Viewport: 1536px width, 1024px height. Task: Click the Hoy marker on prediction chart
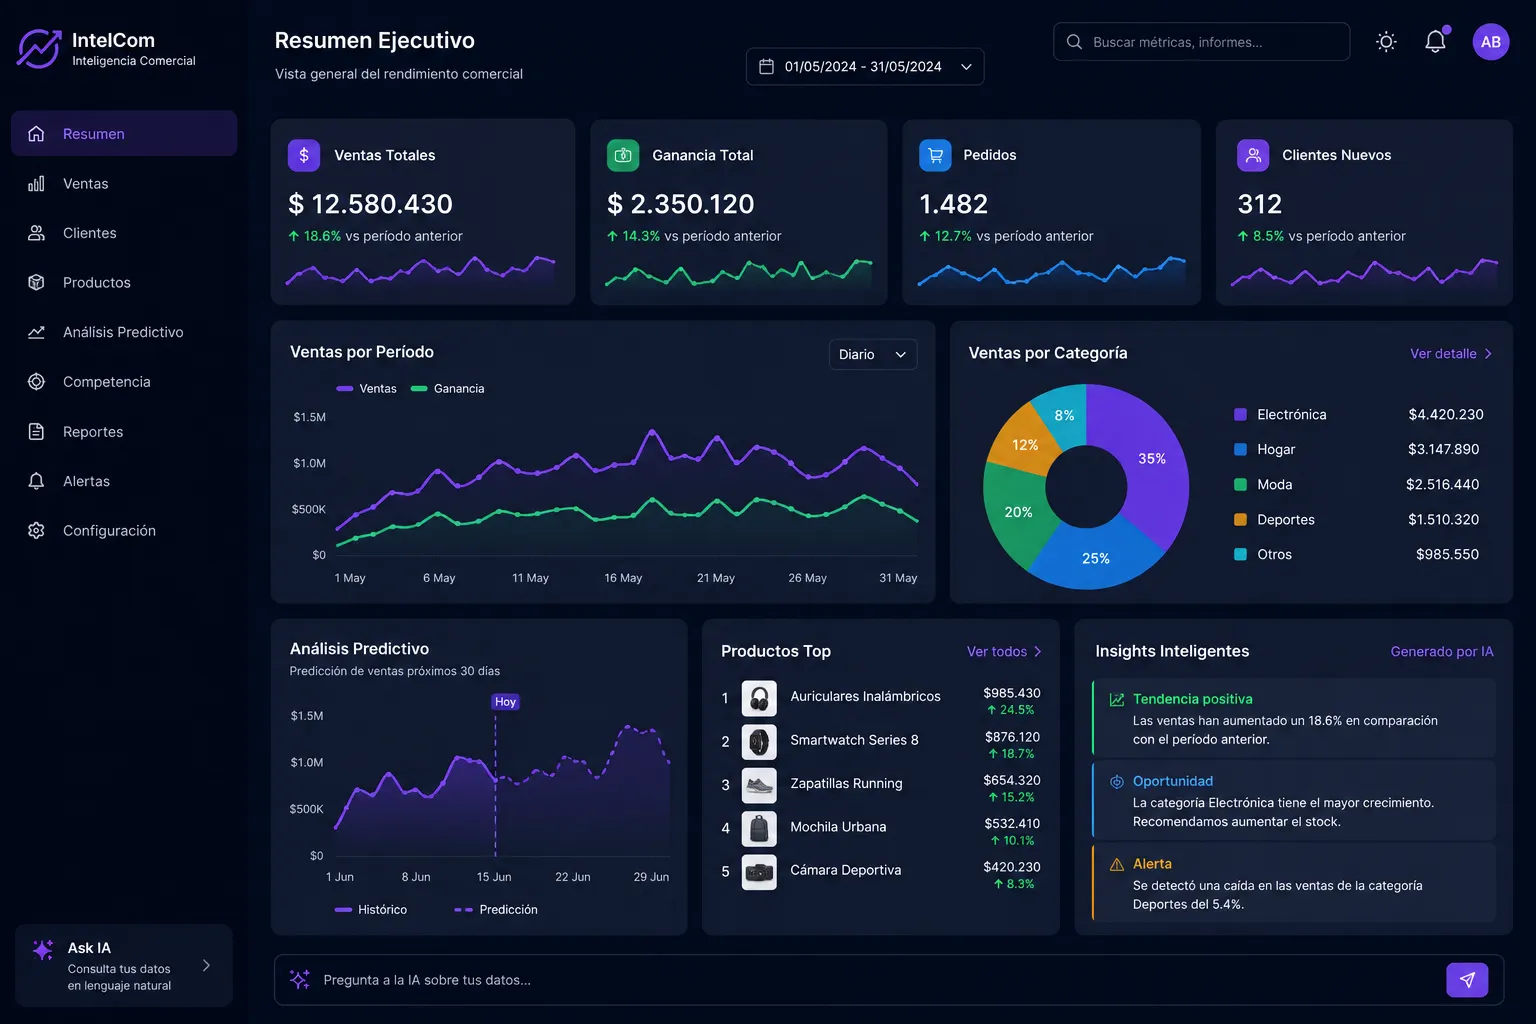[x=506, y=702]
